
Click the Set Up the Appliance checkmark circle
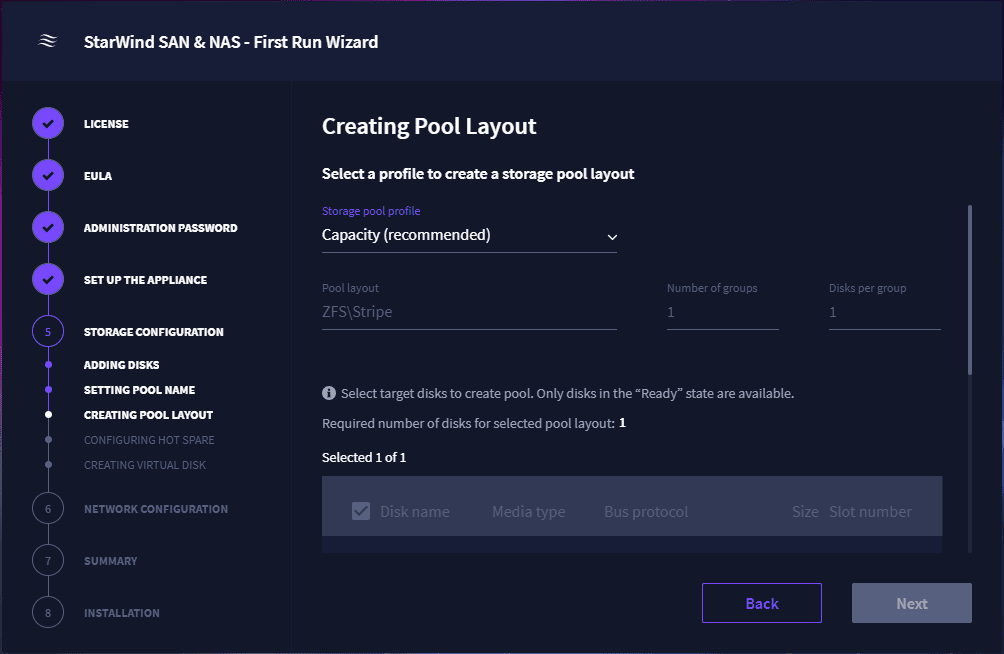pos(48,279)
